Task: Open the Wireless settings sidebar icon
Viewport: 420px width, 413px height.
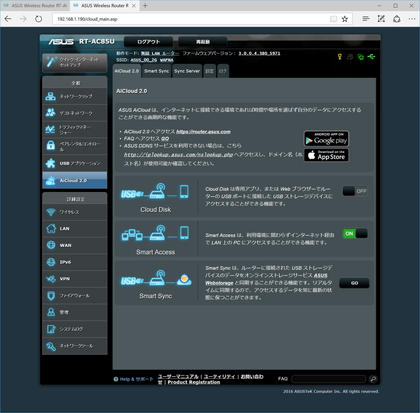Action: [51, 212]
